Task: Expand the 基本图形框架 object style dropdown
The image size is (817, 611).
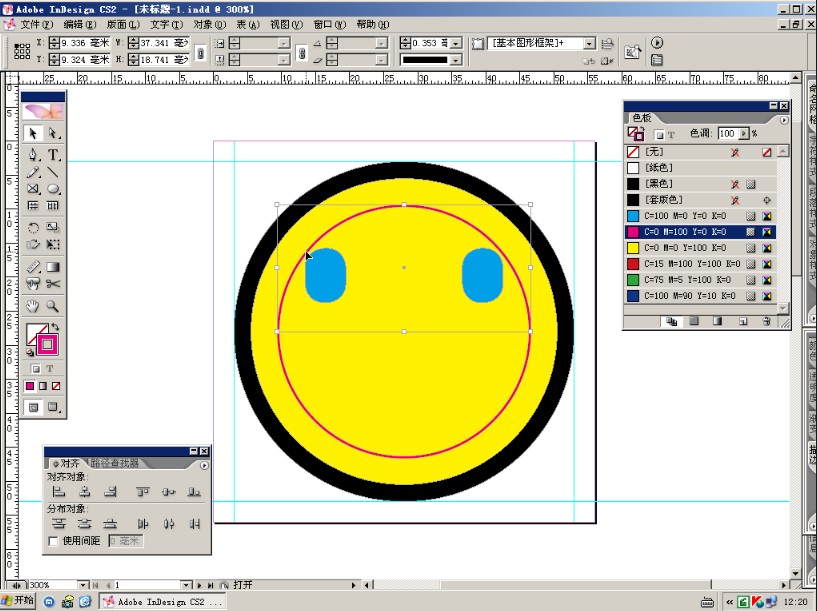Action: click(x=589, y=44)
